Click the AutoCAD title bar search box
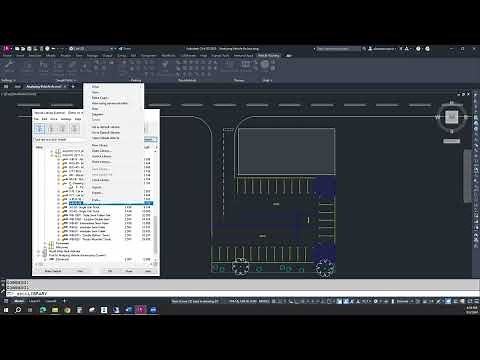480x360 pixels. [337, 49]
